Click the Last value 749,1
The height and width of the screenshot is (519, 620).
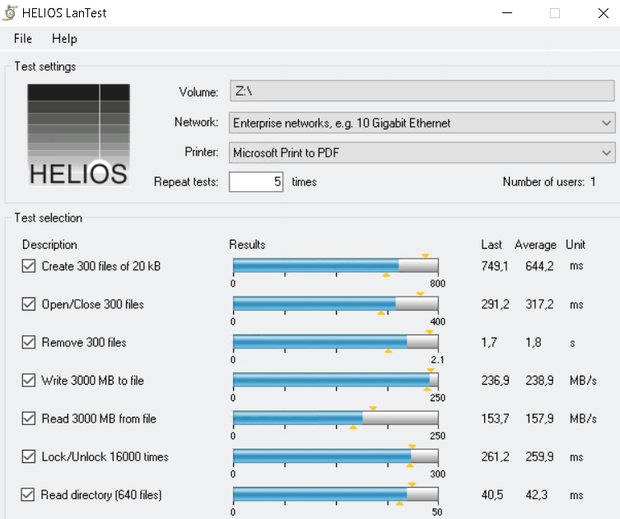pos(495,266)
